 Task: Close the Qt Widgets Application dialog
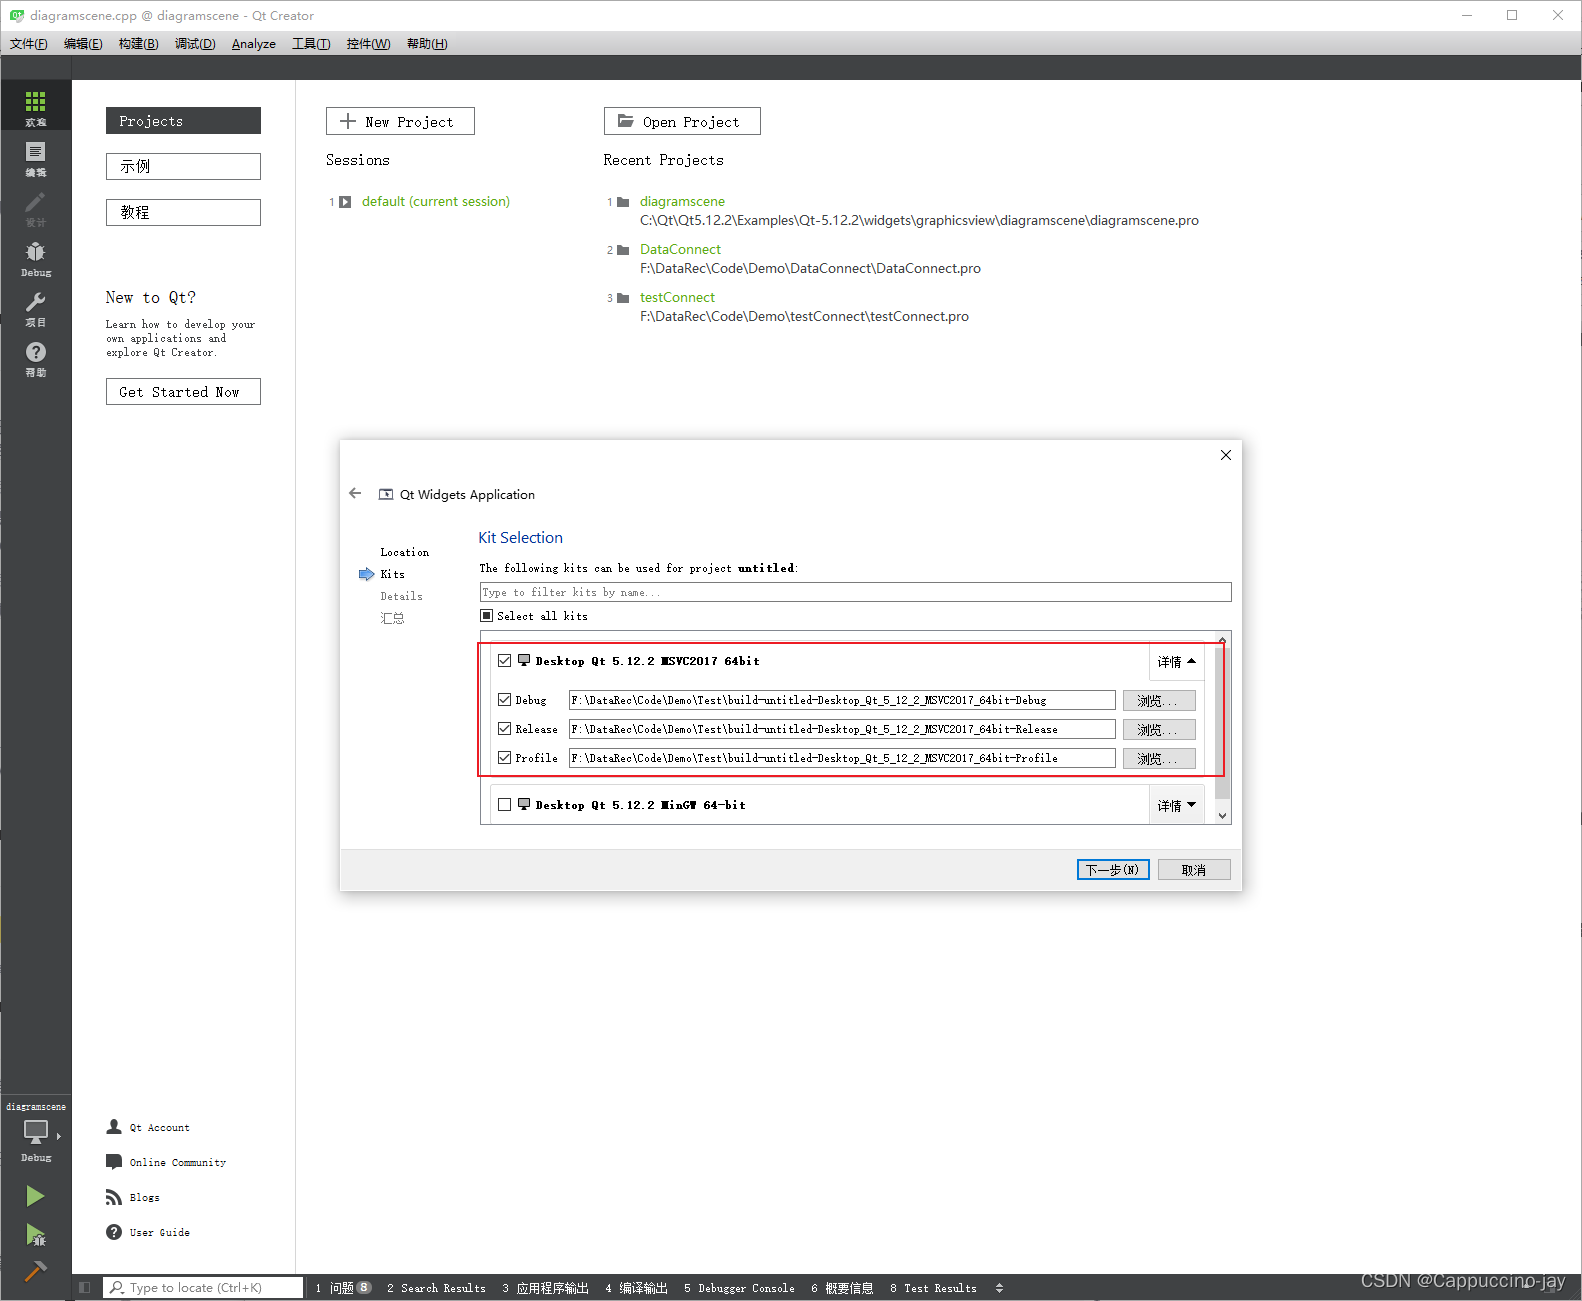click(x=1225, y=455)
